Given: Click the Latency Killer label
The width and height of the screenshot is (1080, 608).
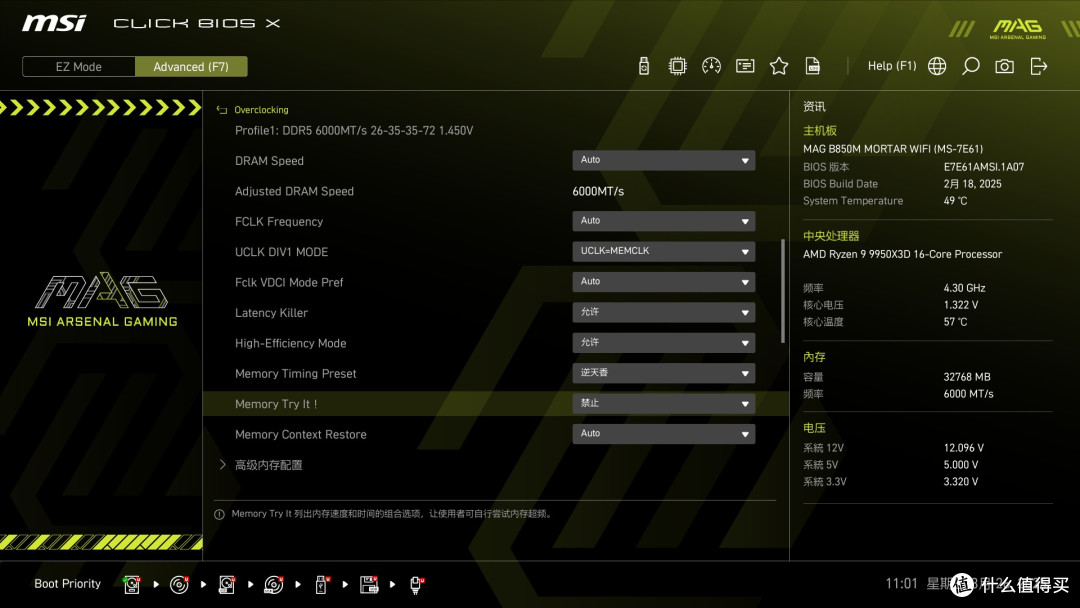Looking at the screenshot, I should coord(271,313).
